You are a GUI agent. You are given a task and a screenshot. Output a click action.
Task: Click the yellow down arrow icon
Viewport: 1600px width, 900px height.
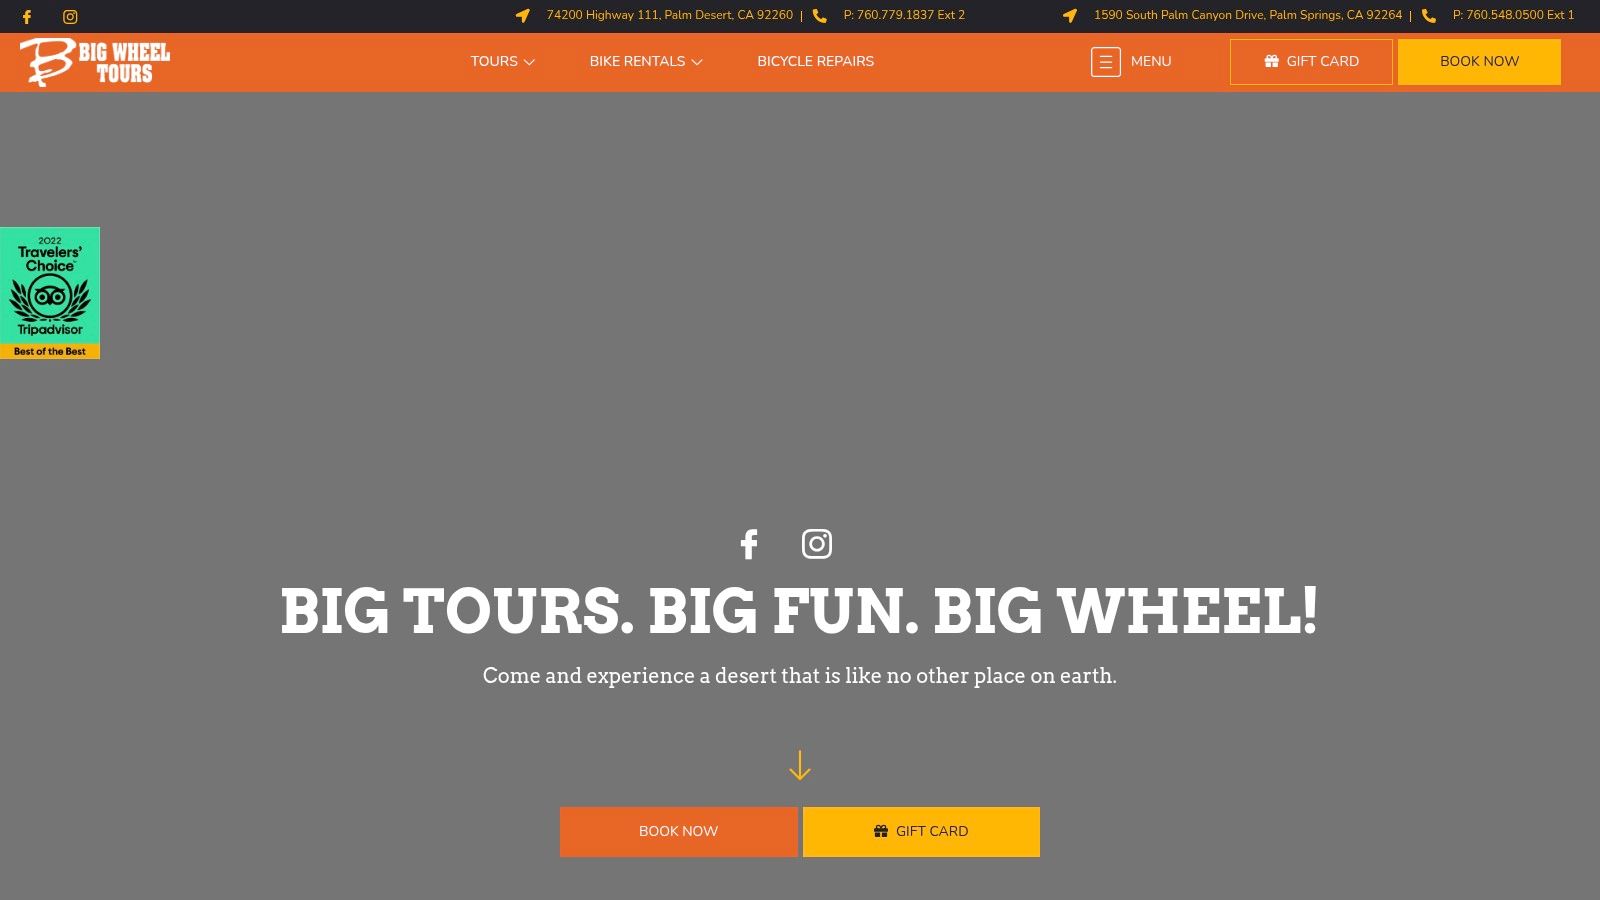point(799,765)
